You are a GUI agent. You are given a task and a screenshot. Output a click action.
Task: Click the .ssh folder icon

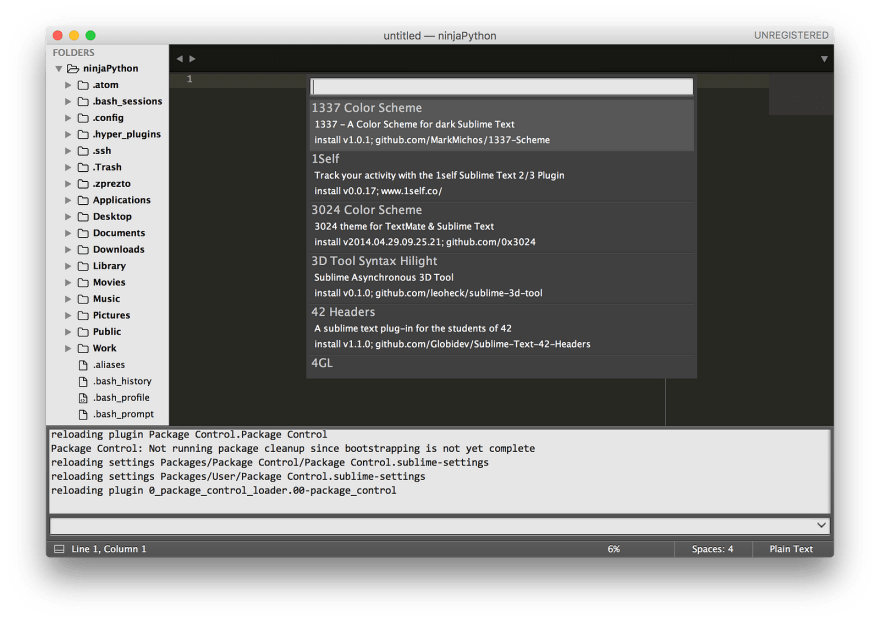point(83,150)
